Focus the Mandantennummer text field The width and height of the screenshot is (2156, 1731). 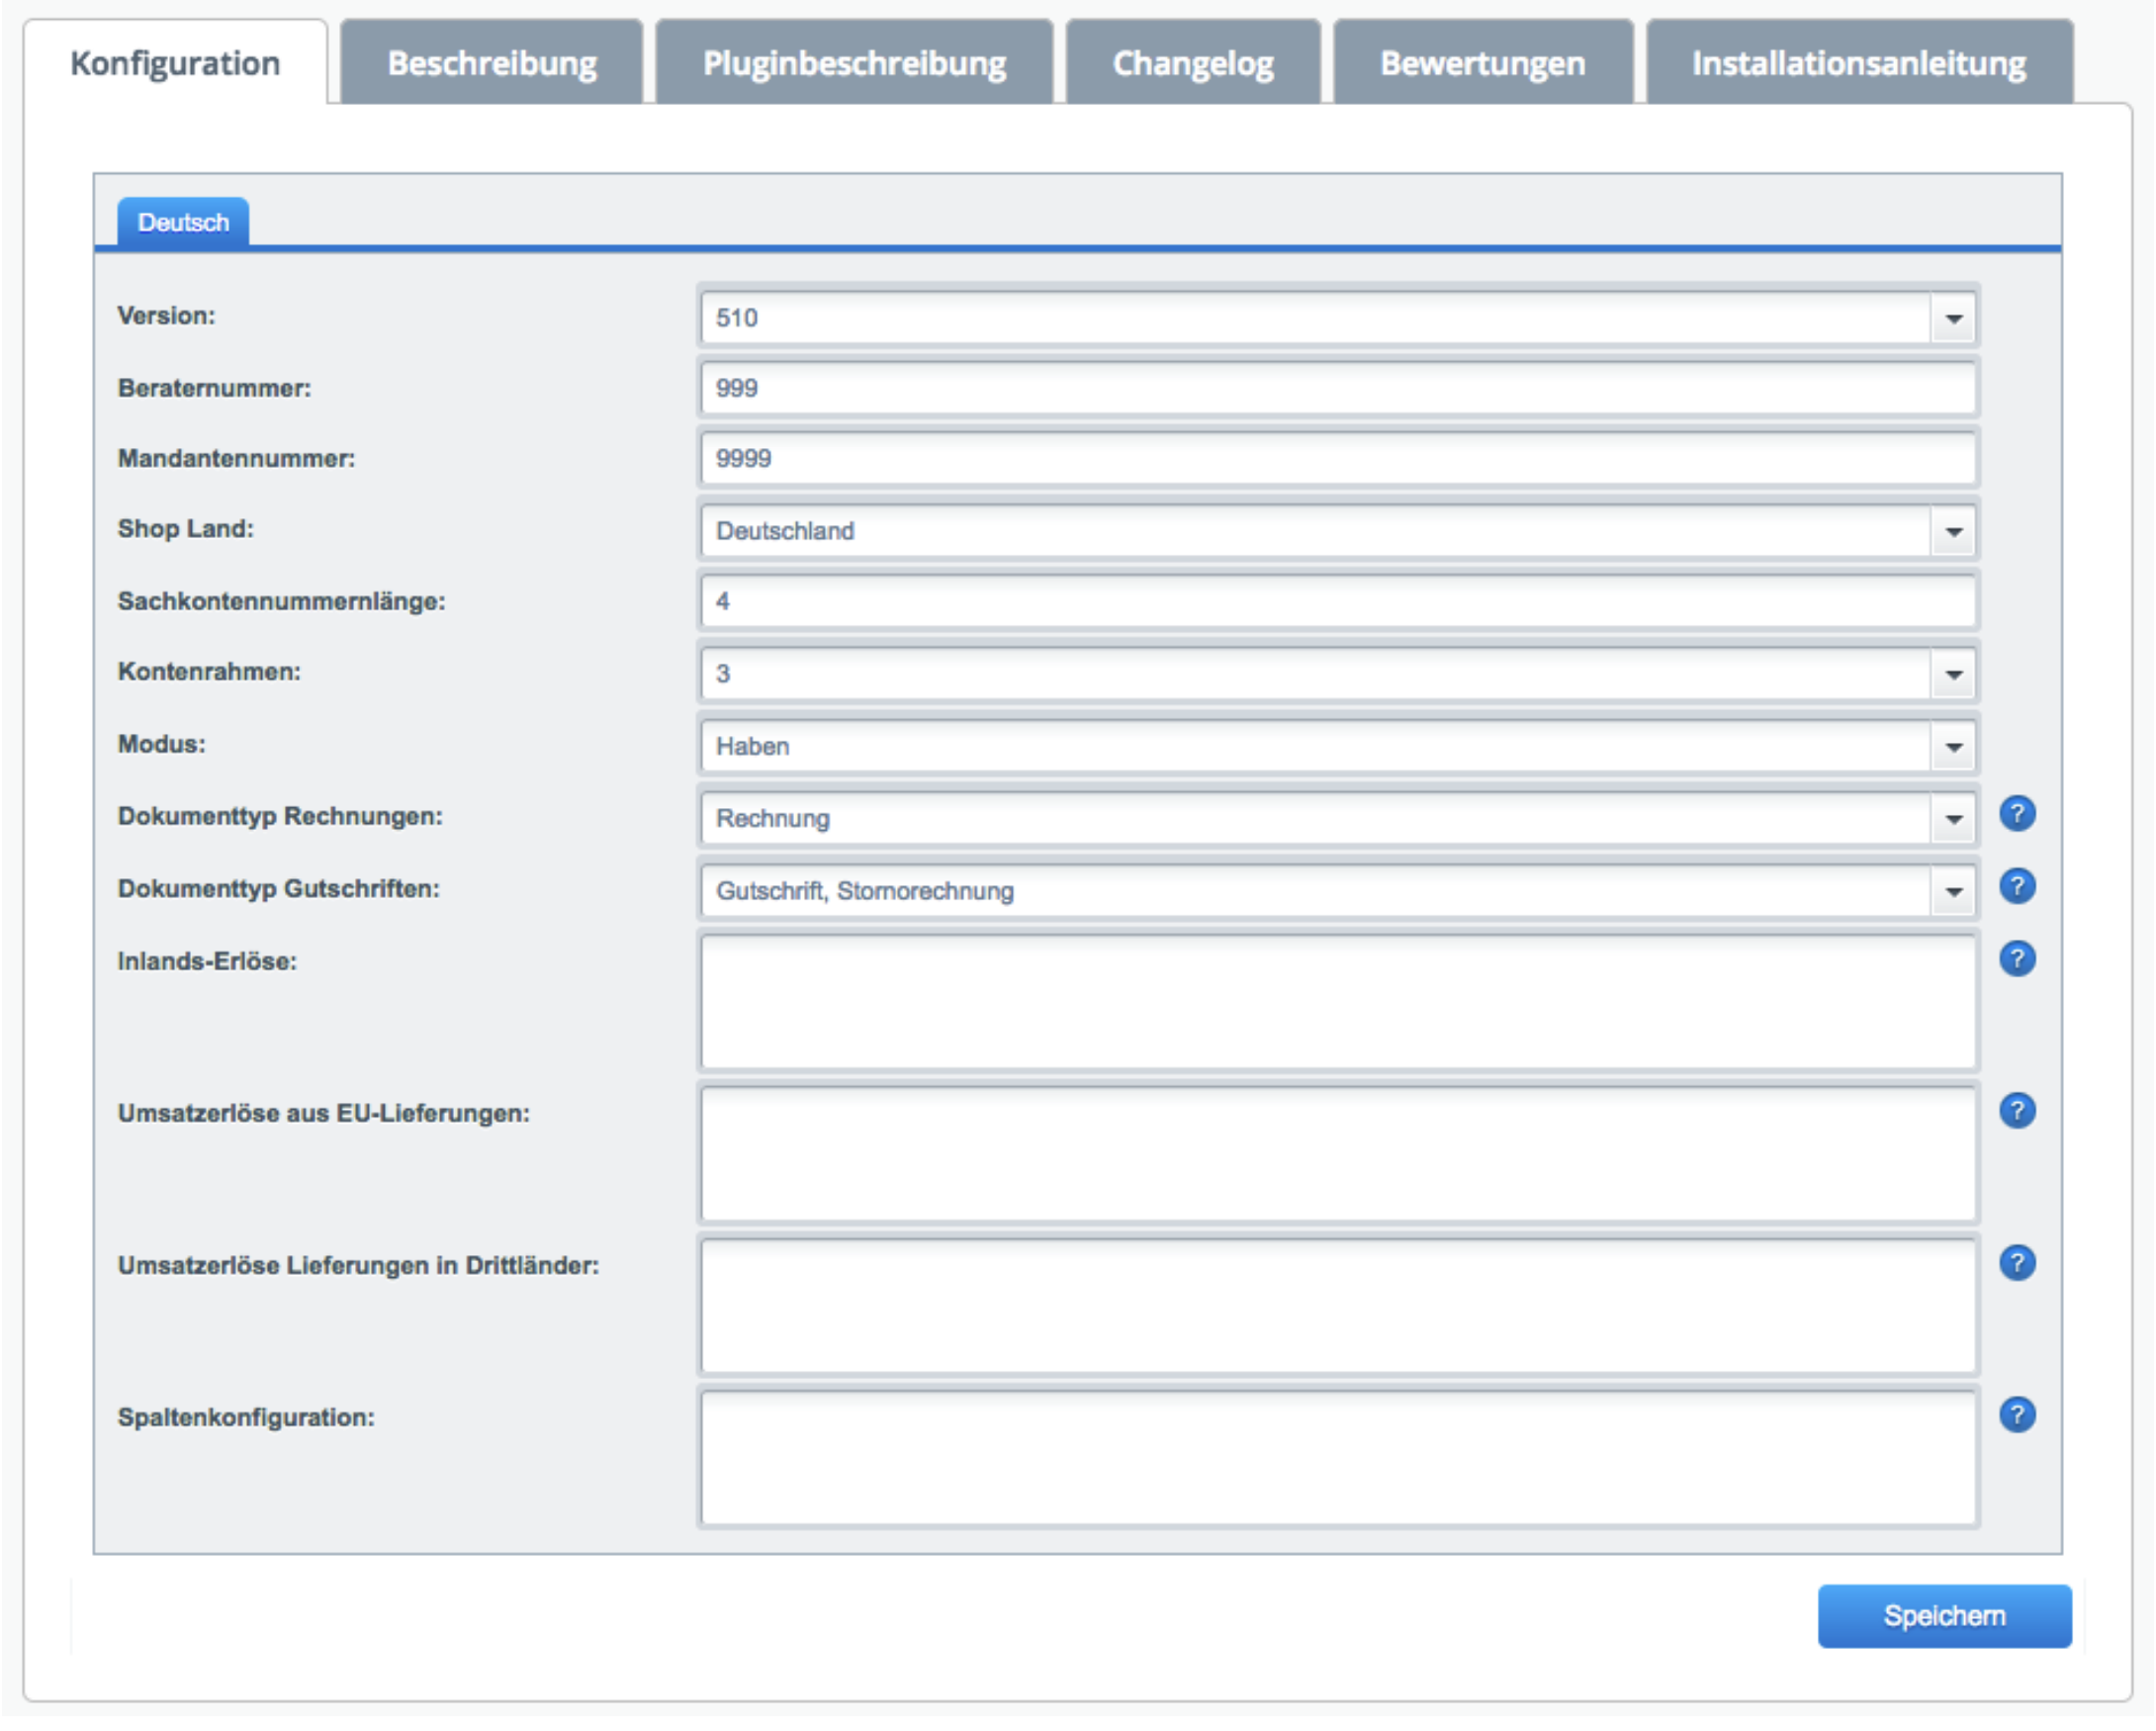coord(1337,459)
